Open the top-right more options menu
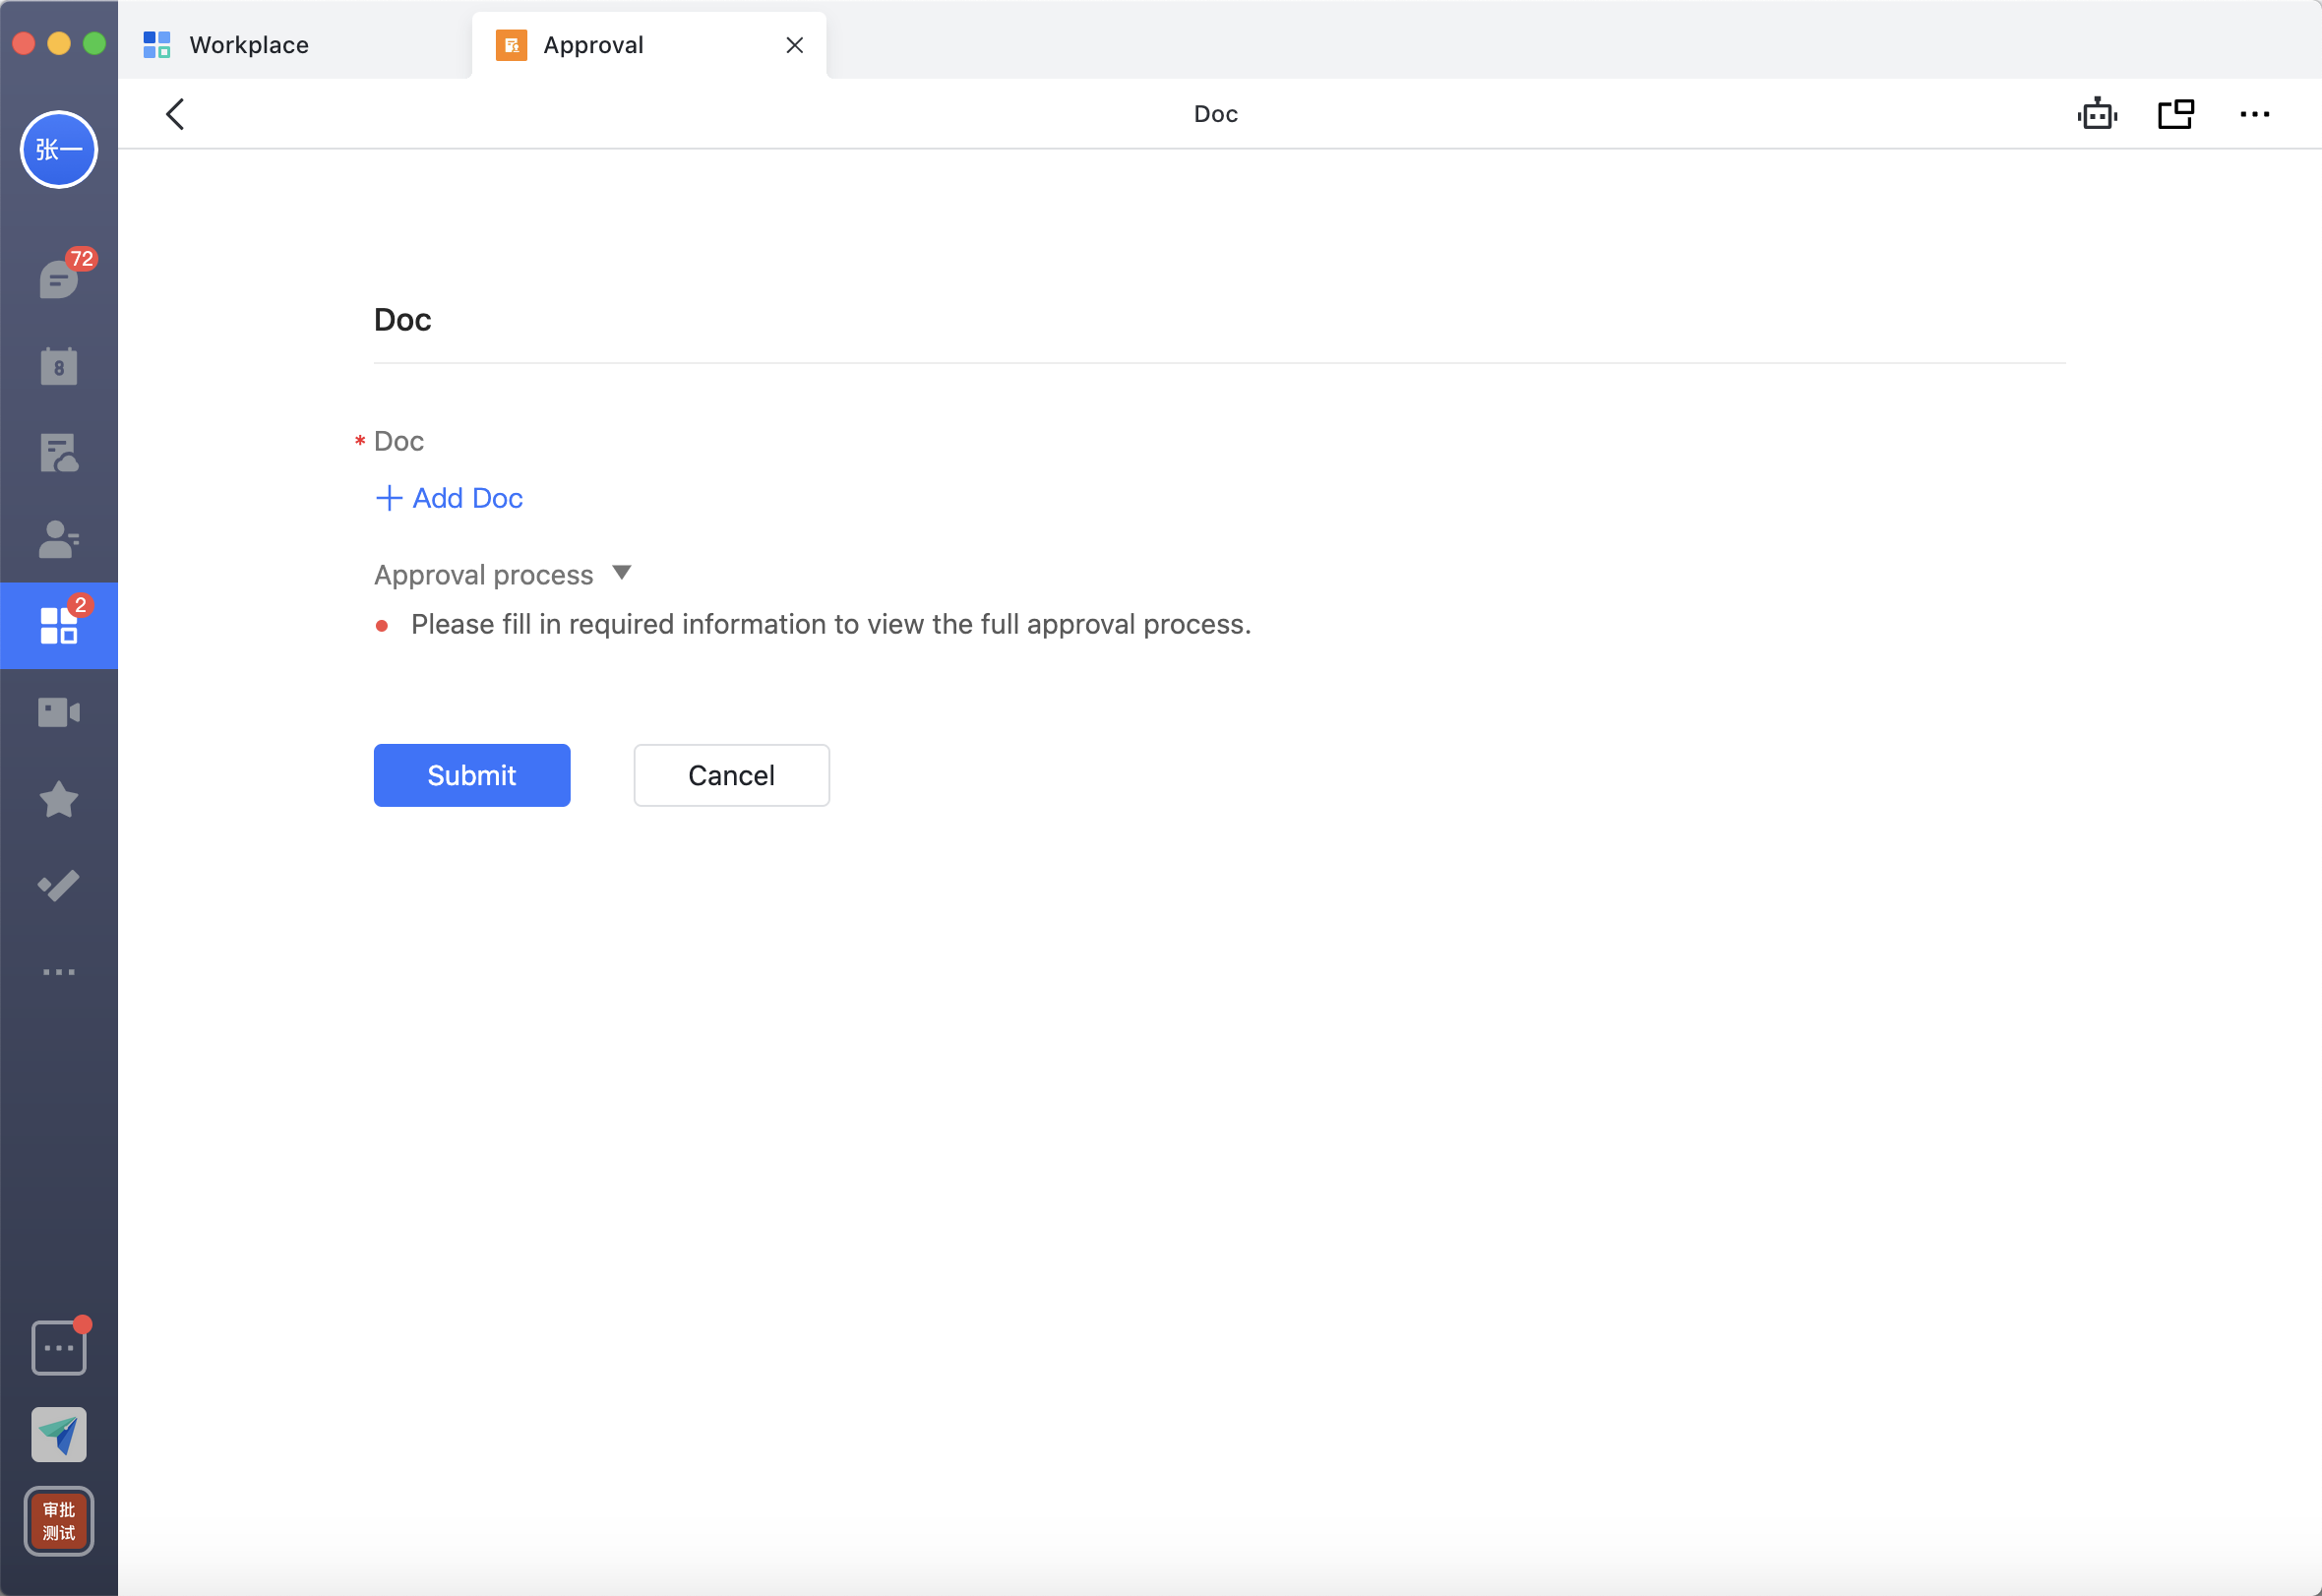The image size is (2322, 1596). 2255,114
